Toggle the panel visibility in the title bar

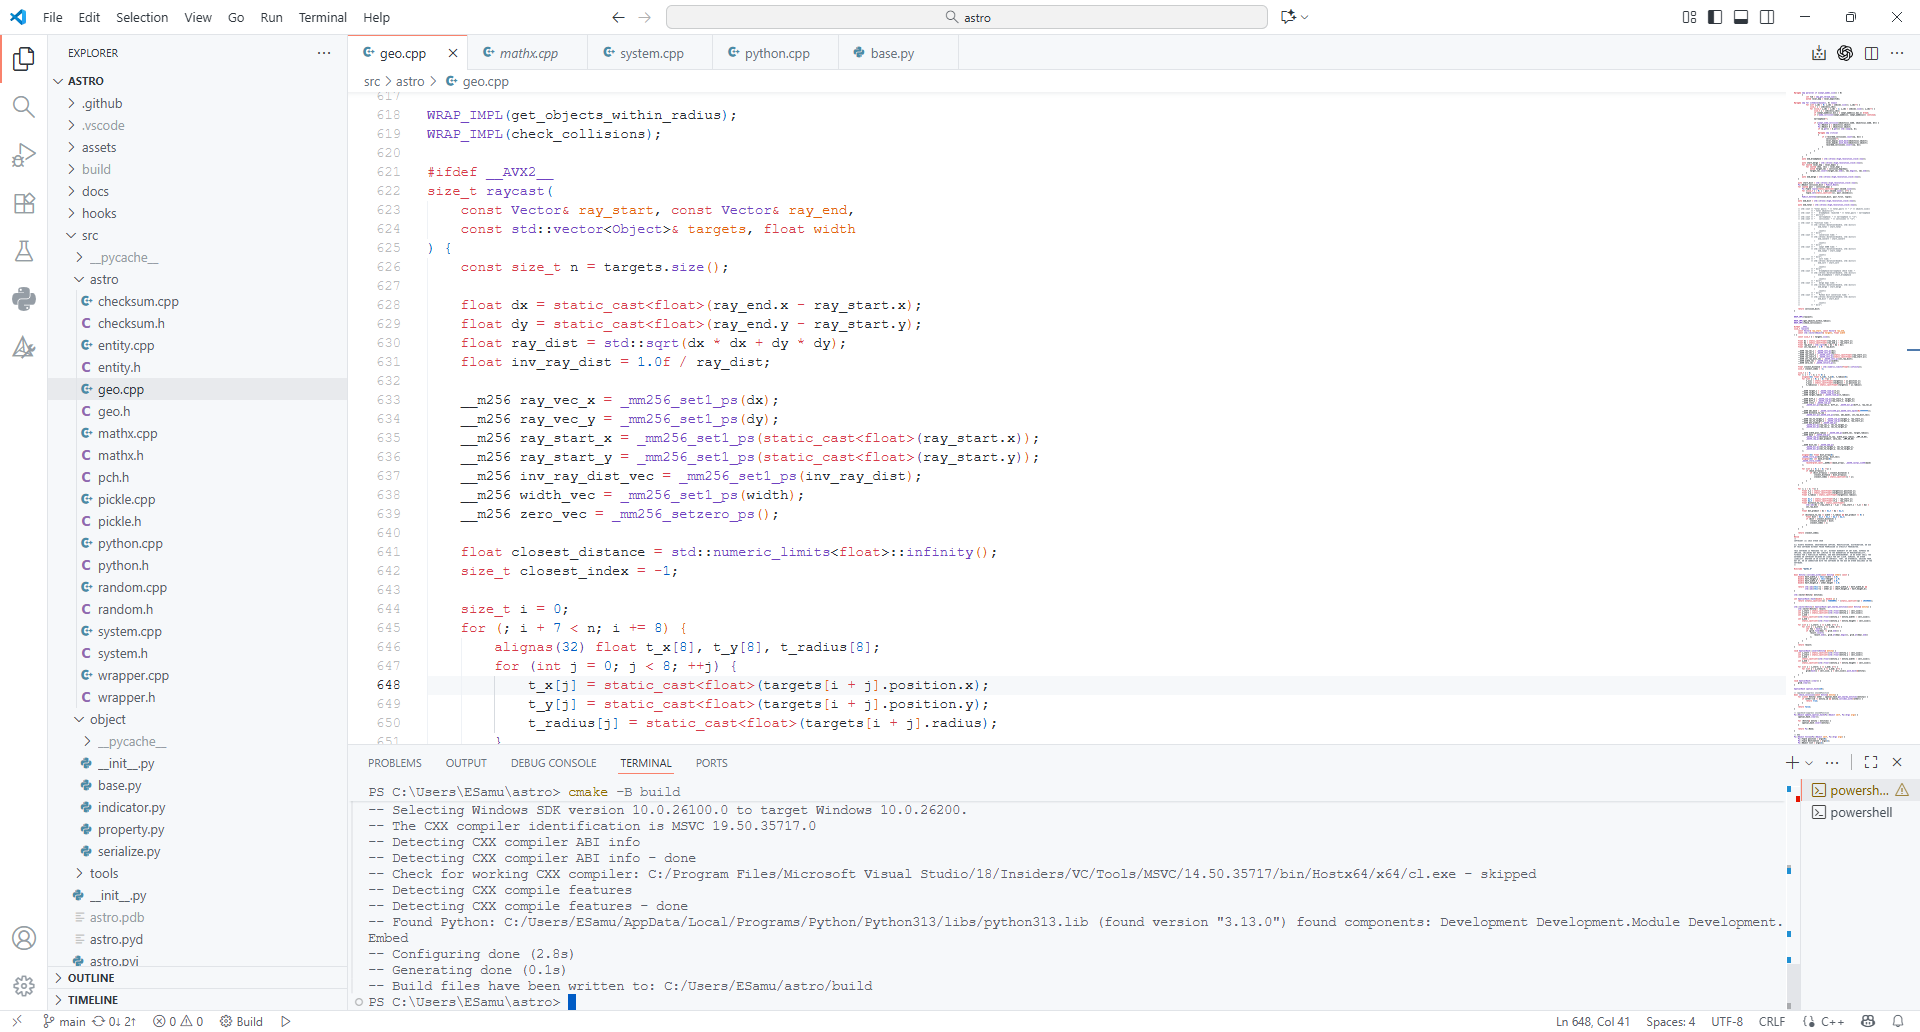(x=1741, y=17)
